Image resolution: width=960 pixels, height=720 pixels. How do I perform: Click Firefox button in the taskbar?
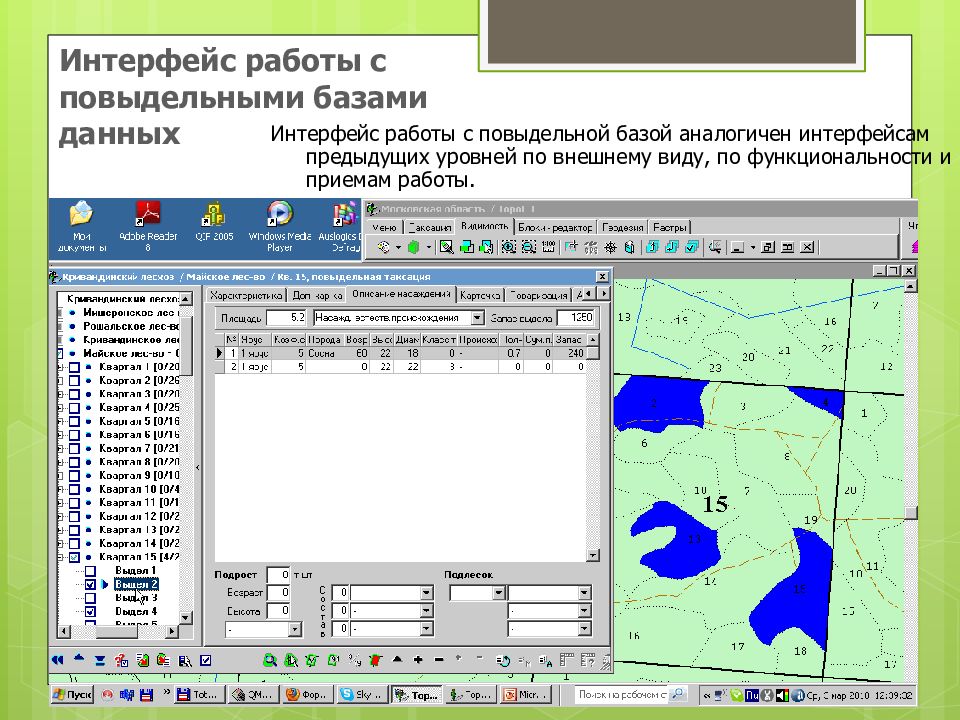click(x=308, y=694)
